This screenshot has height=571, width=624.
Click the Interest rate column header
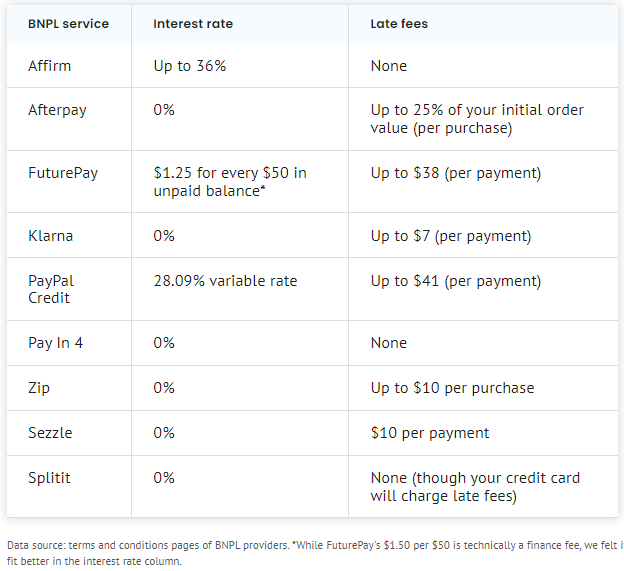point(193,24)
